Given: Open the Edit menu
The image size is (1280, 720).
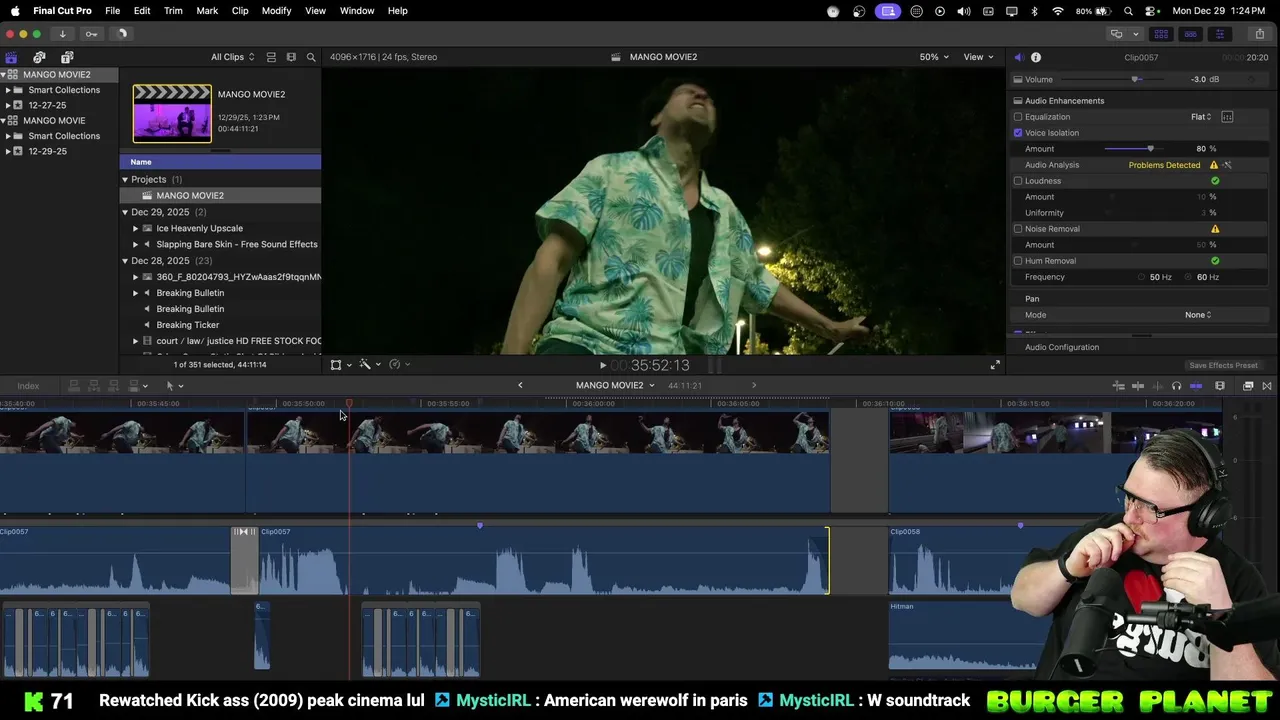Looking at the screenshot, I should coord(142,11).
